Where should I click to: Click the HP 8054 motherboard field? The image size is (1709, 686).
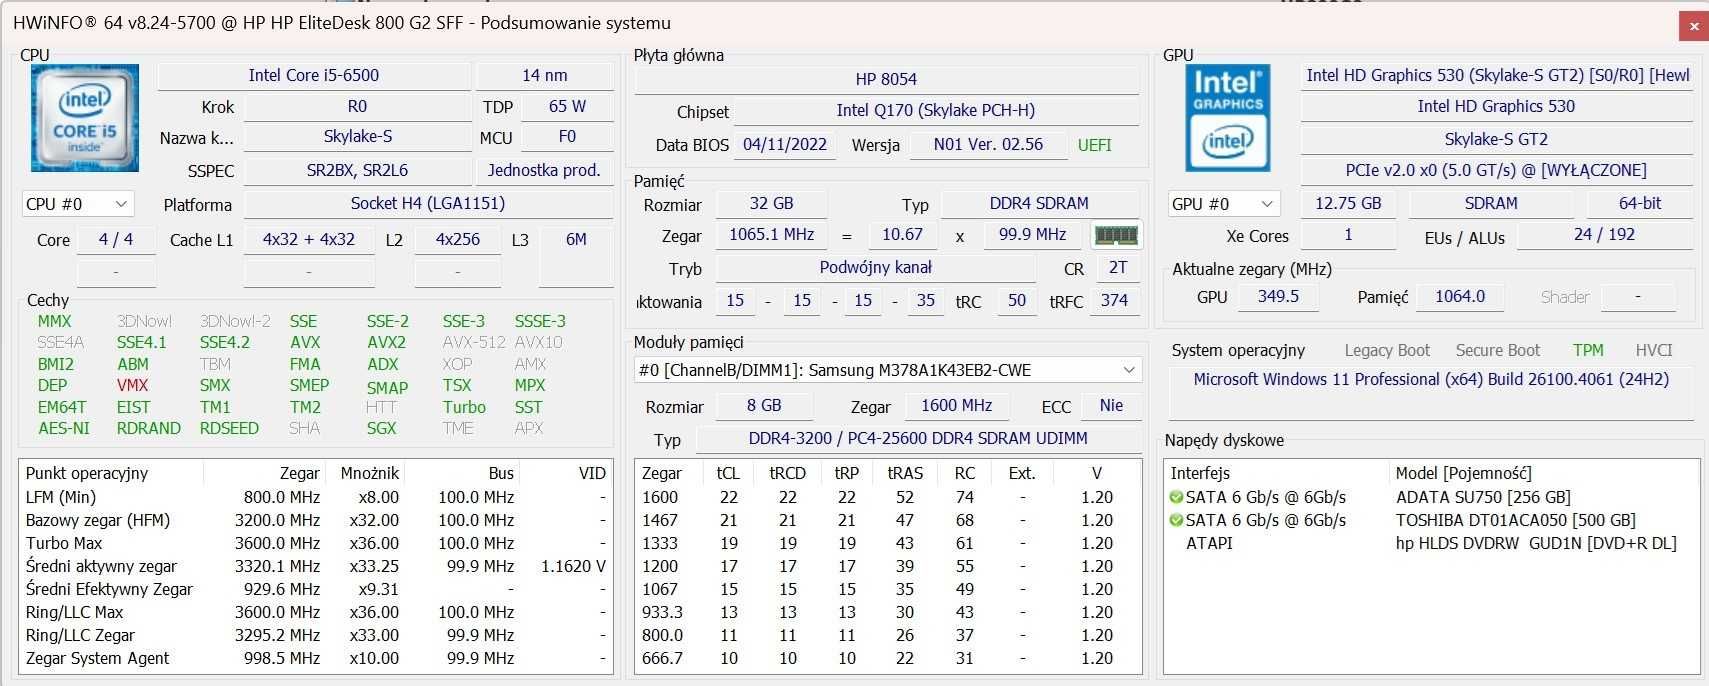[x=886, y=79]
